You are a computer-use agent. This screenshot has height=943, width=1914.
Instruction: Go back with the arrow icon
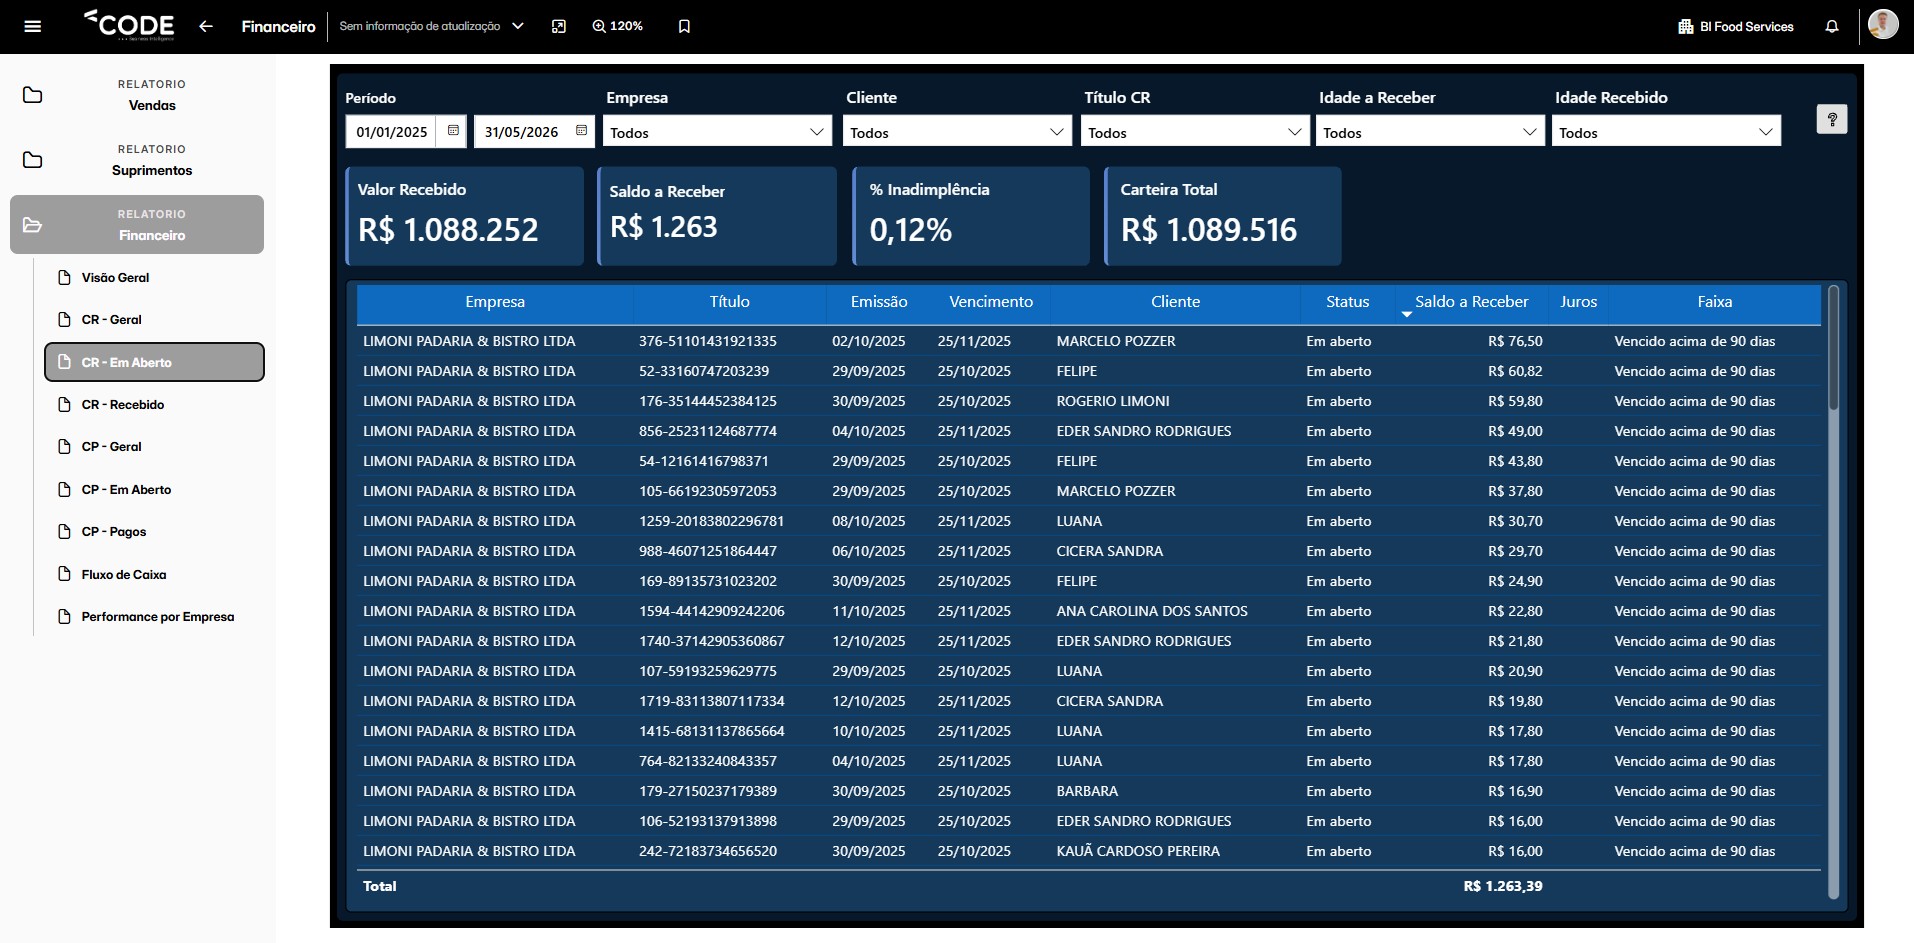point(206,26)
